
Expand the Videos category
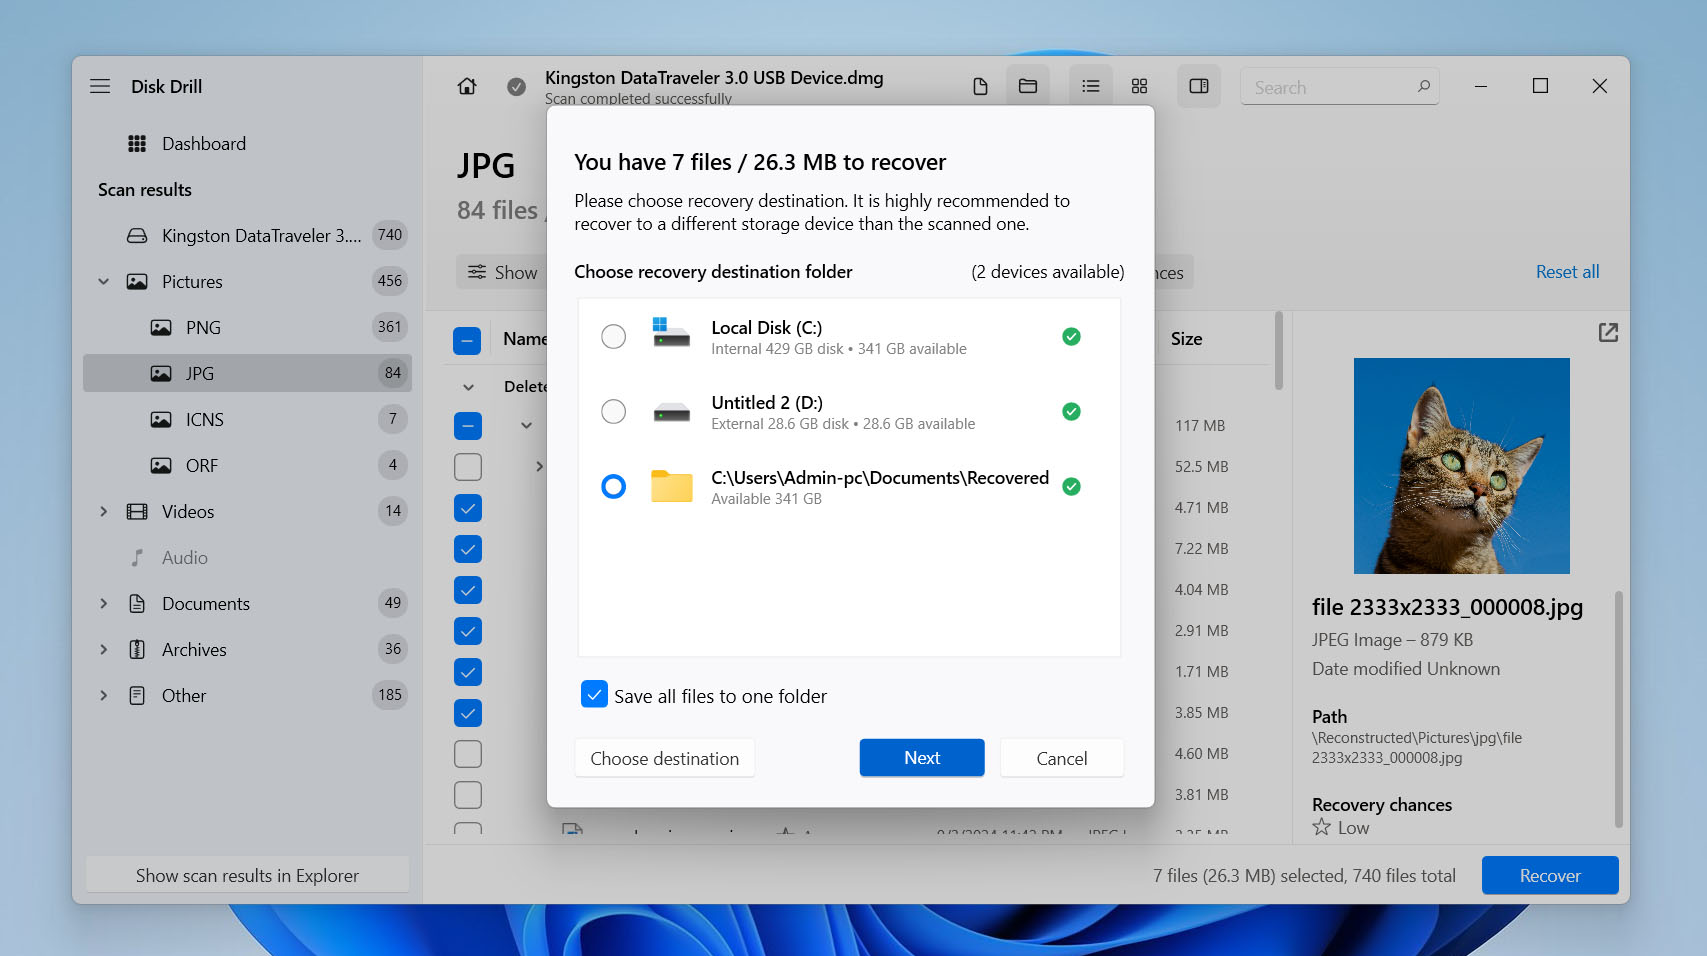[103, 512]
